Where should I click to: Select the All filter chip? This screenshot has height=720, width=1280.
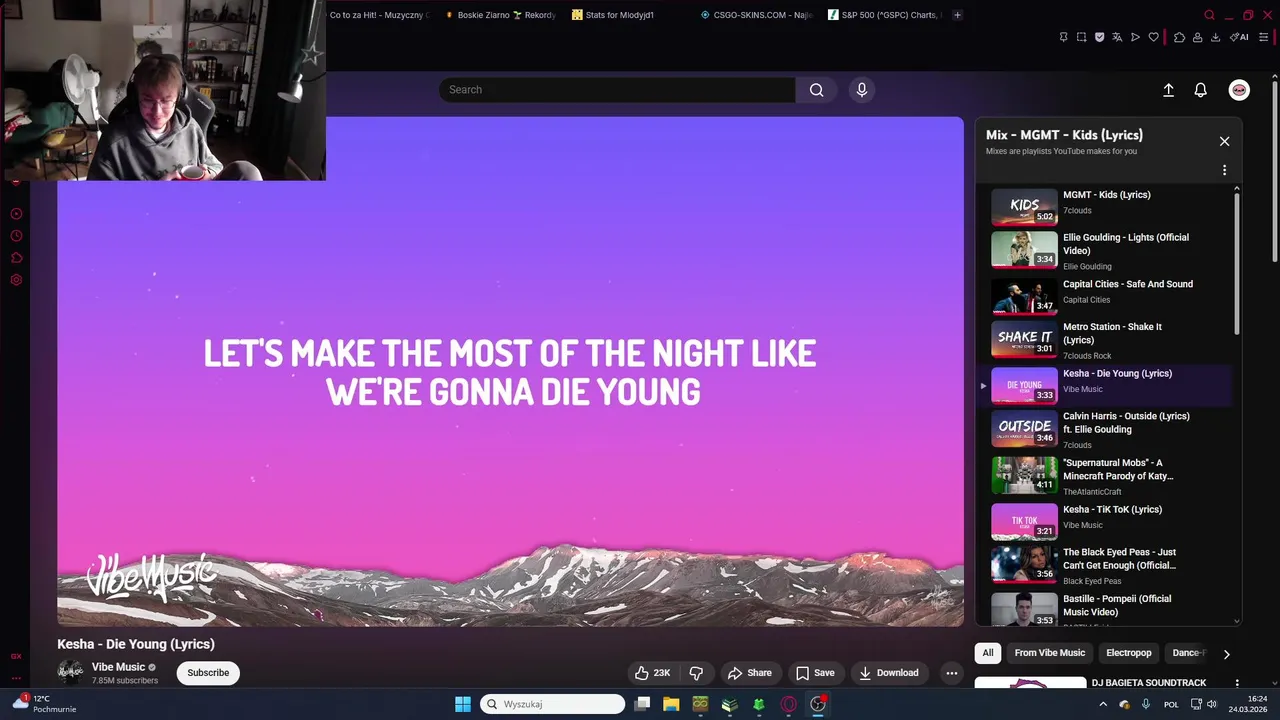tap(988, 653)
